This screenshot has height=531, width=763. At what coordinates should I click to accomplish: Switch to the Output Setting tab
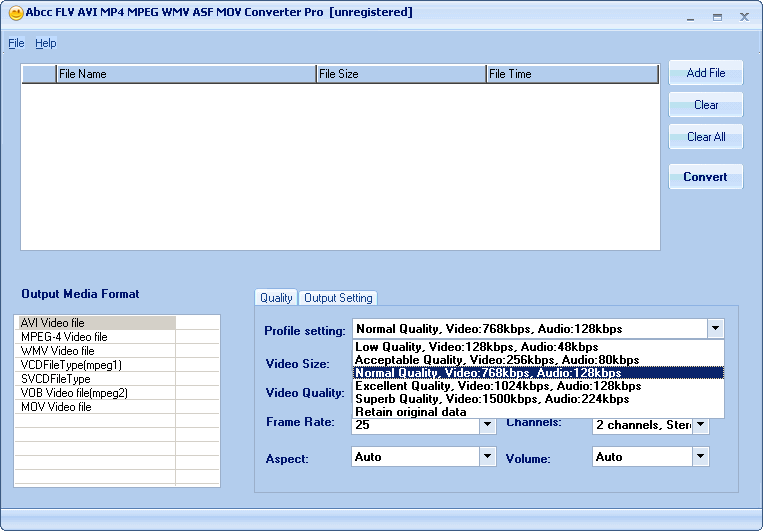pos(338,298)
